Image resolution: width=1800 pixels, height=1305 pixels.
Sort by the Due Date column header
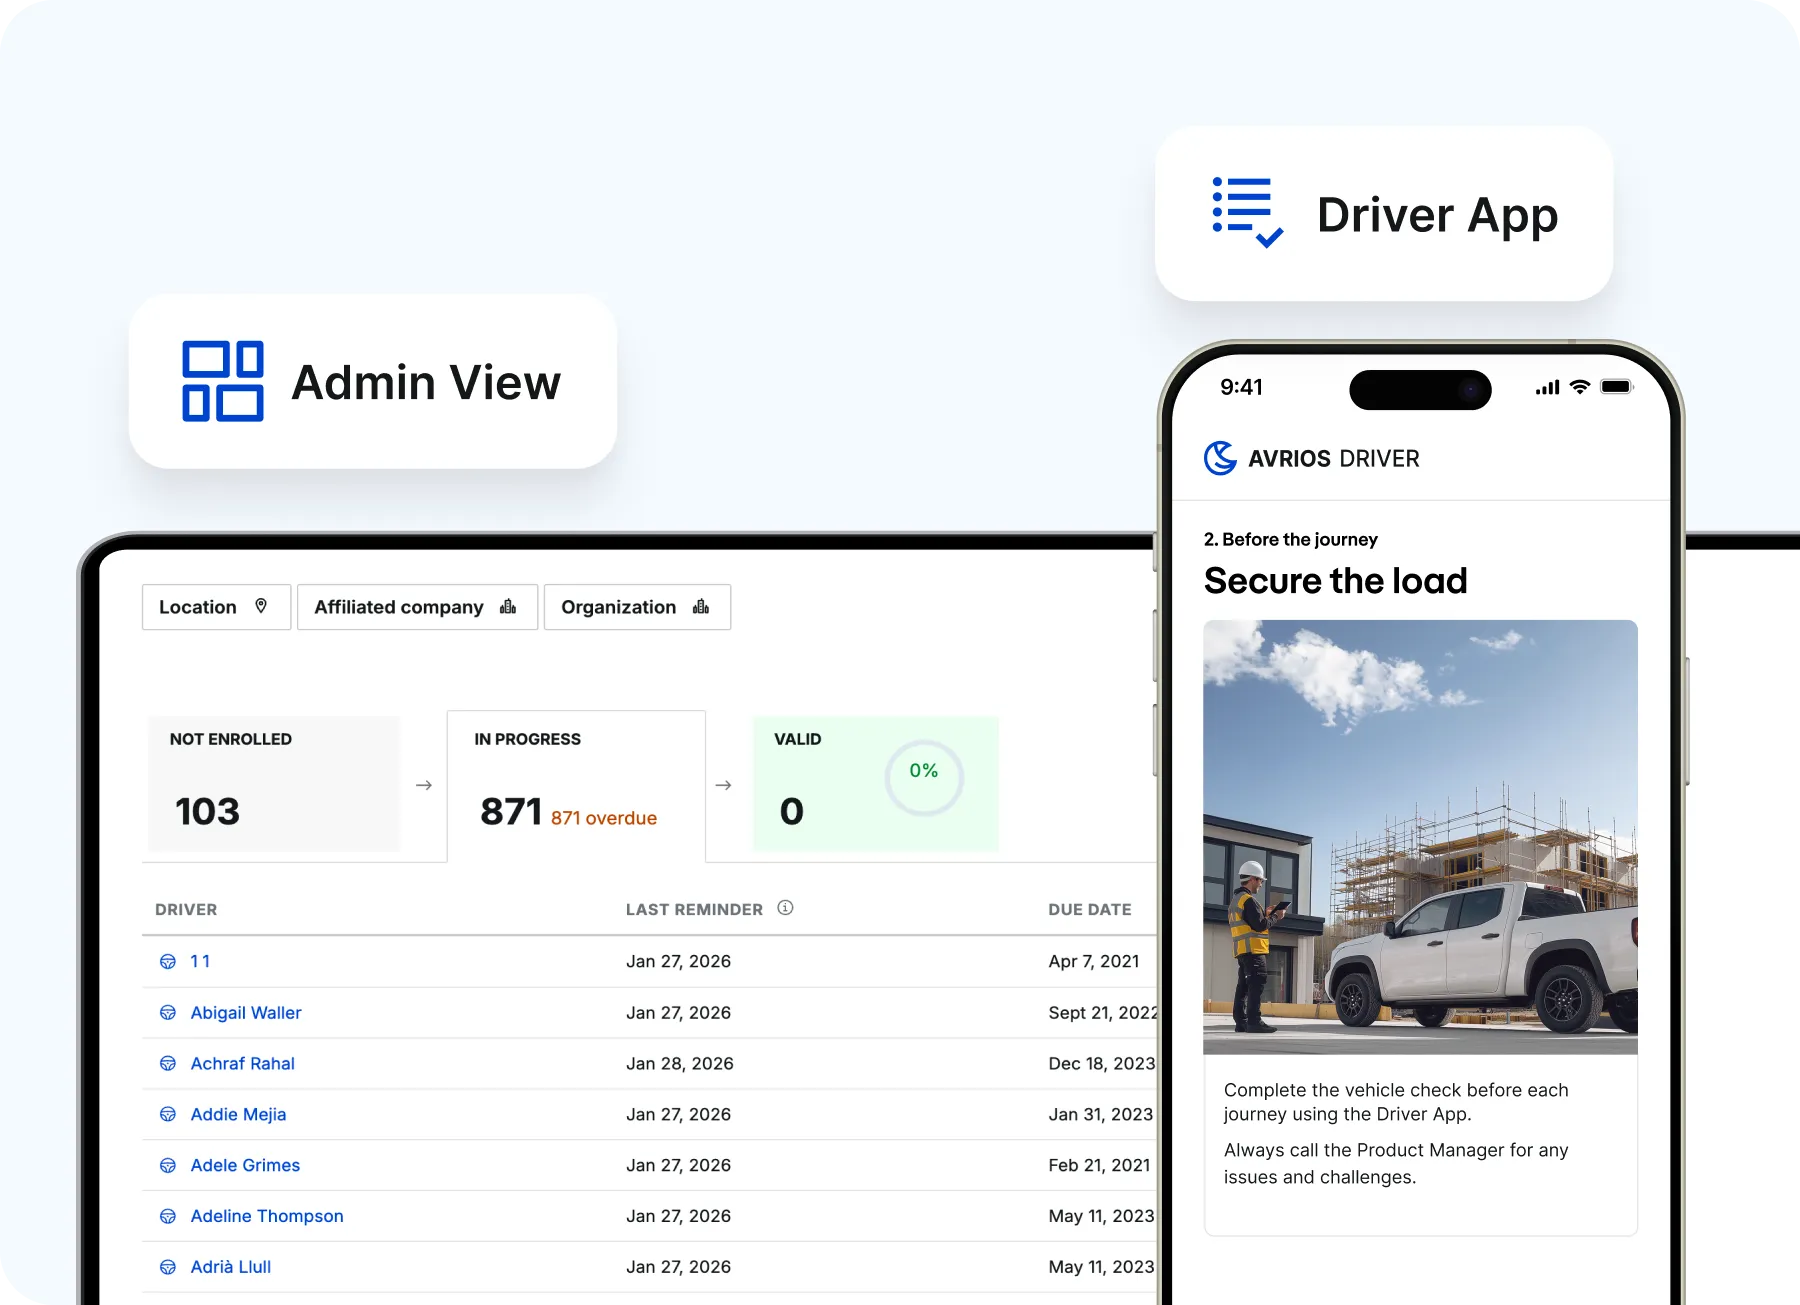(1090, 909)
